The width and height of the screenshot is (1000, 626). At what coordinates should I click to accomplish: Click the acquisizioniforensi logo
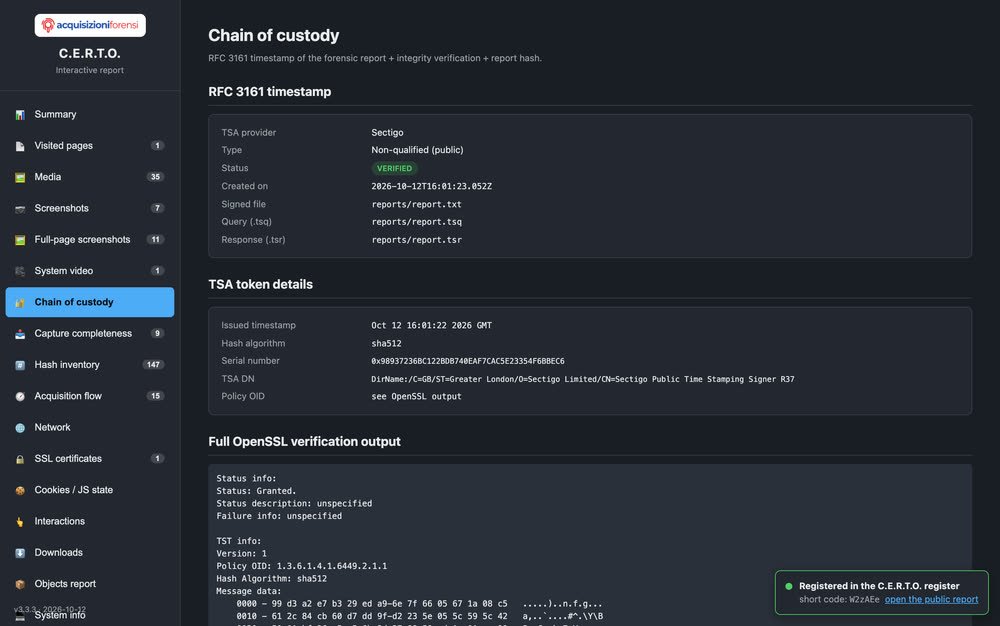click(90, 25)
